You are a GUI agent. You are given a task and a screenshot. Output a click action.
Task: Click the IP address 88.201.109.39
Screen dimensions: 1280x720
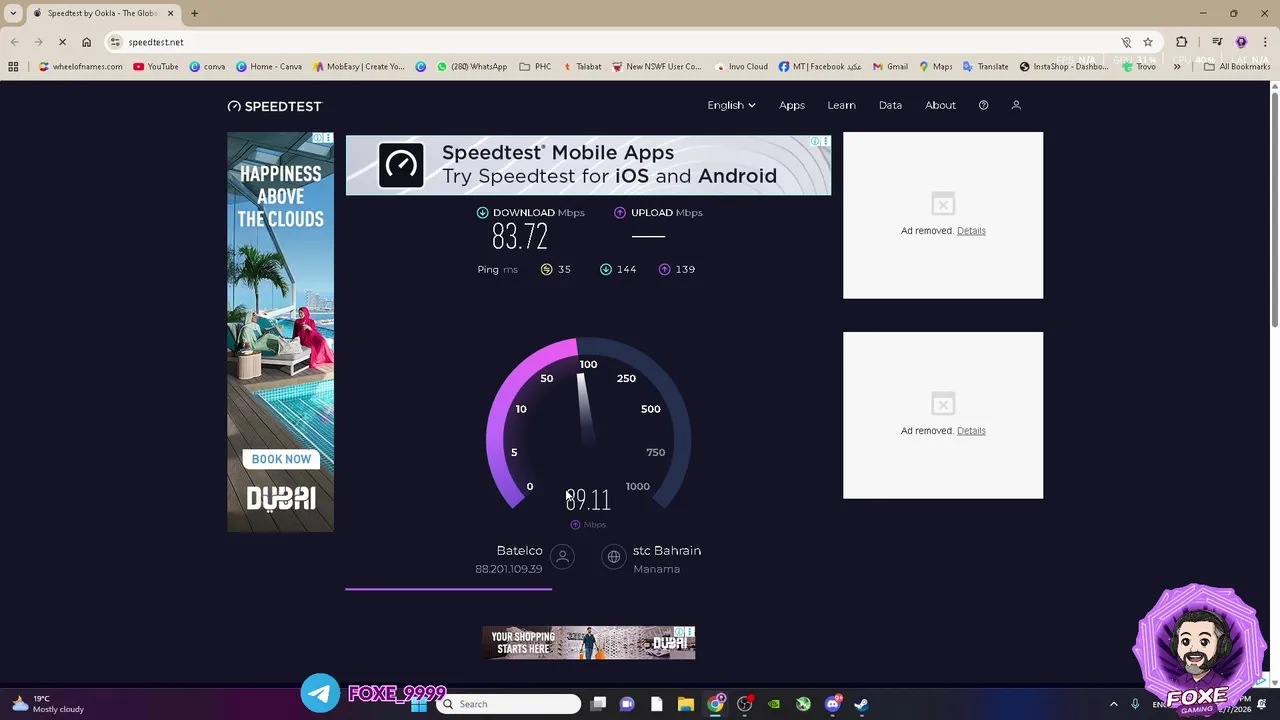click(509, 569)
